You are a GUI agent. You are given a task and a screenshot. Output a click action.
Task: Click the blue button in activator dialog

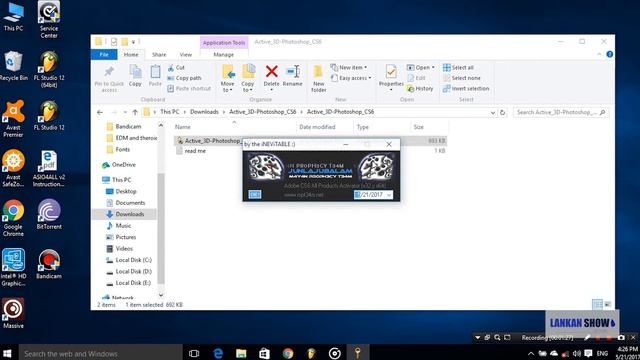(255, 195)
